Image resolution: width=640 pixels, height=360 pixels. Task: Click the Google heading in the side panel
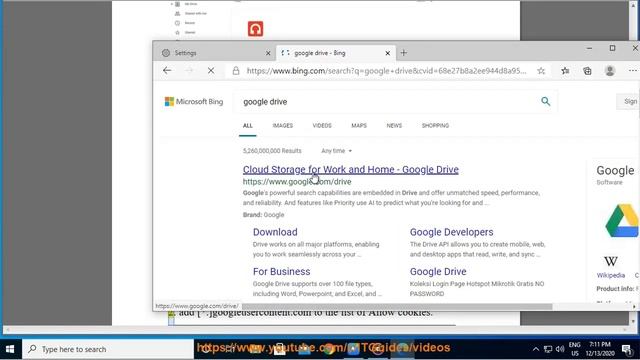tap(616, 171)
